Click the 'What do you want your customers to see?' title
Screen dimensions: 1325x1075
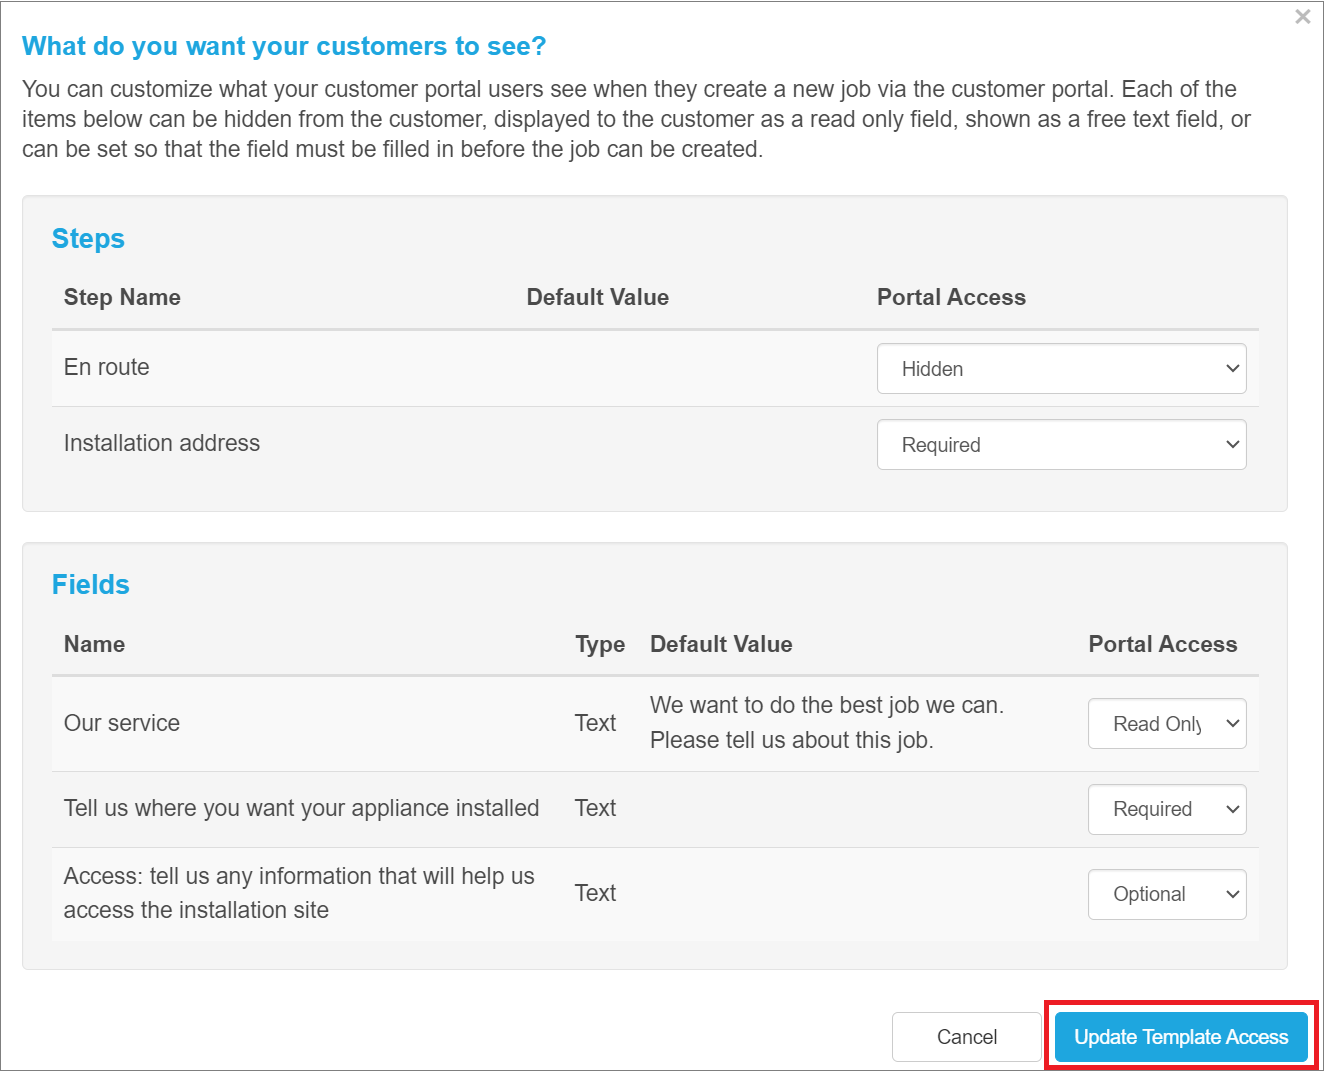[x=284, y=46]
